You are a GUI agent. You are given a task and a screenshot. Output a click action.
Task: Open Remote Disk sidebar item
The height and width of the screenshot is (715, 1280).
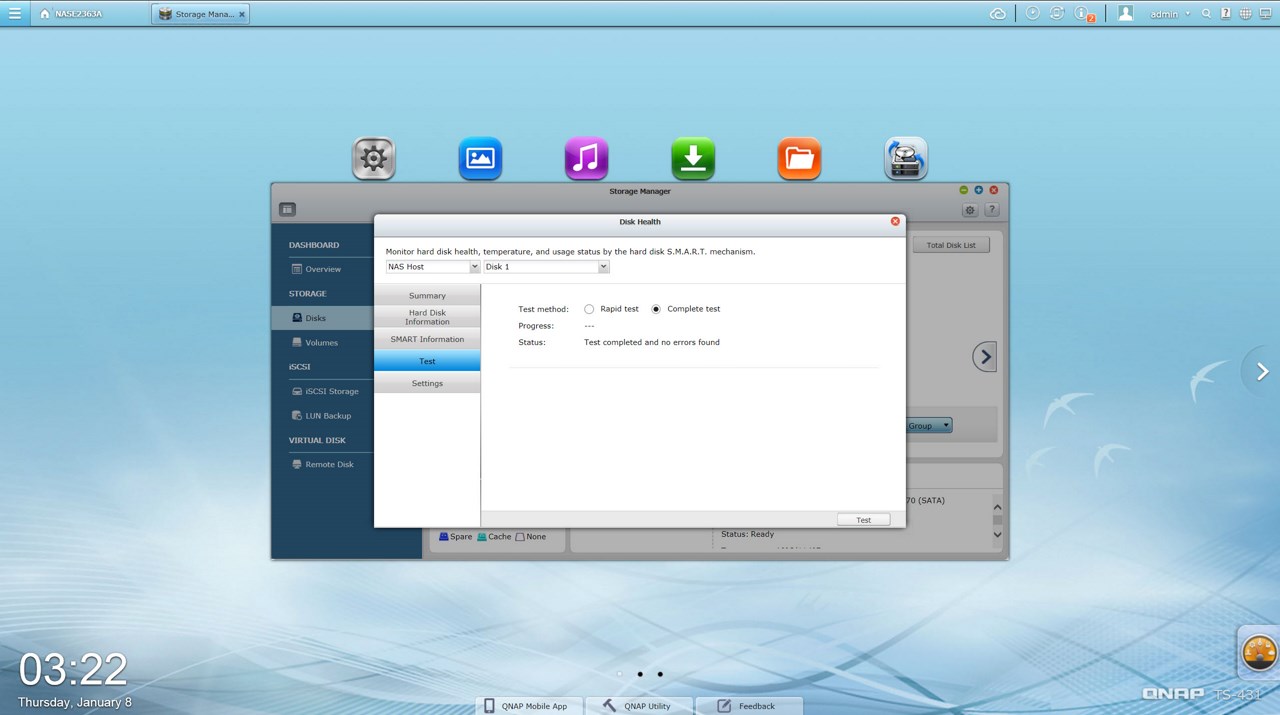tap(322, 464)
